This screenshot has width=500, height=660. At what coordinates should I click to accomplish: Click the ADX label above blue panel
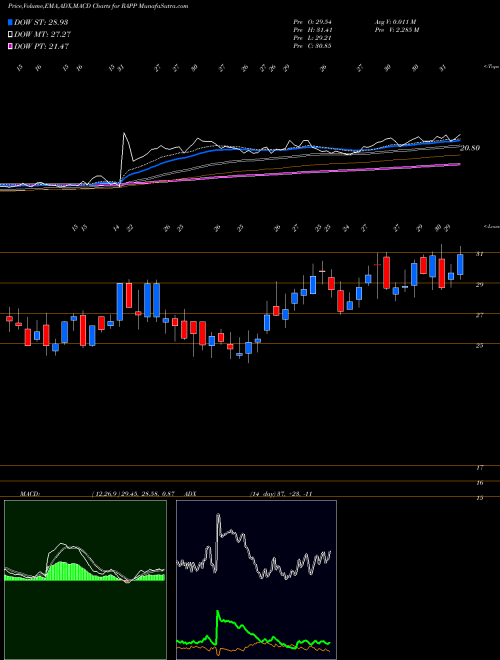pos(191,494)
